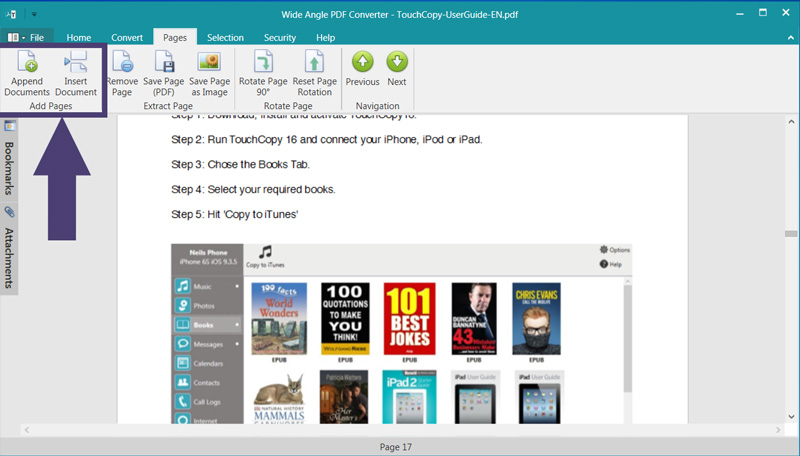Minimize the PDF Converter window

click(739, 14)
